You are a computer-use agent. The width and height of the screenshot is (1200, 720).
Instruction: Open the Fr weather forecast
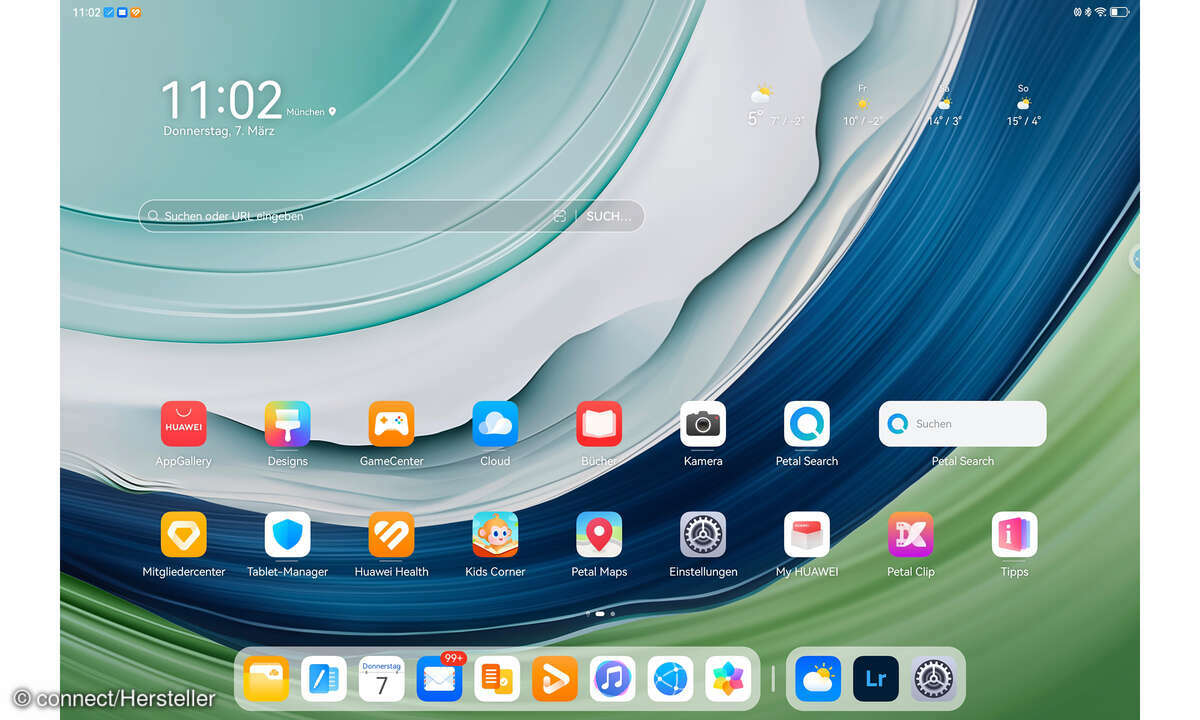point(862,106)
